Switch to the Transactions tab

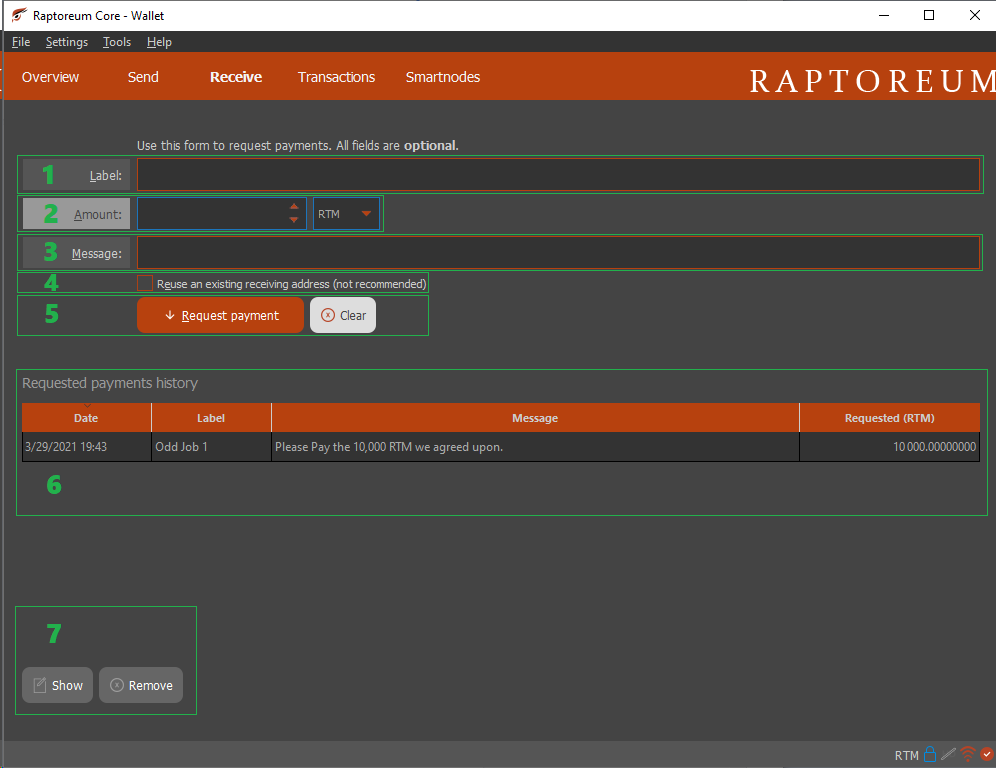(336, 77)
